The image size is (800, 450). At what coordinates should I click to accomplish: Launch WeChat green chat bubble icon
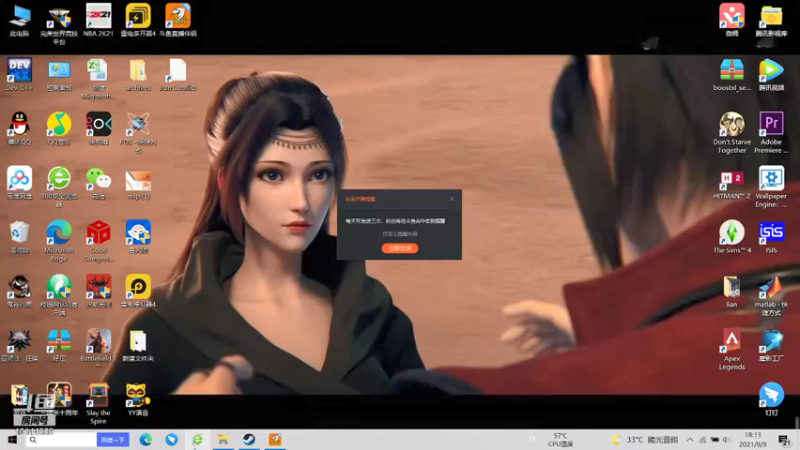(x=98, y=183)
